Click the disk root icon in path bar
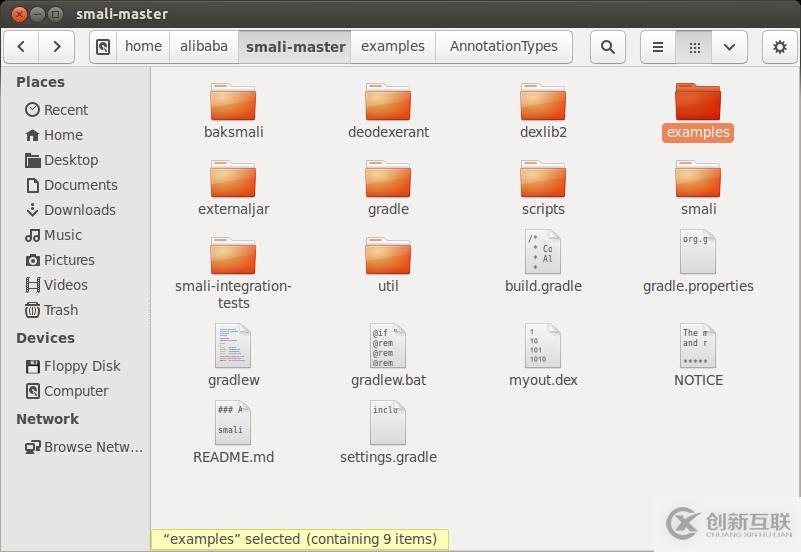 (103, 47)
